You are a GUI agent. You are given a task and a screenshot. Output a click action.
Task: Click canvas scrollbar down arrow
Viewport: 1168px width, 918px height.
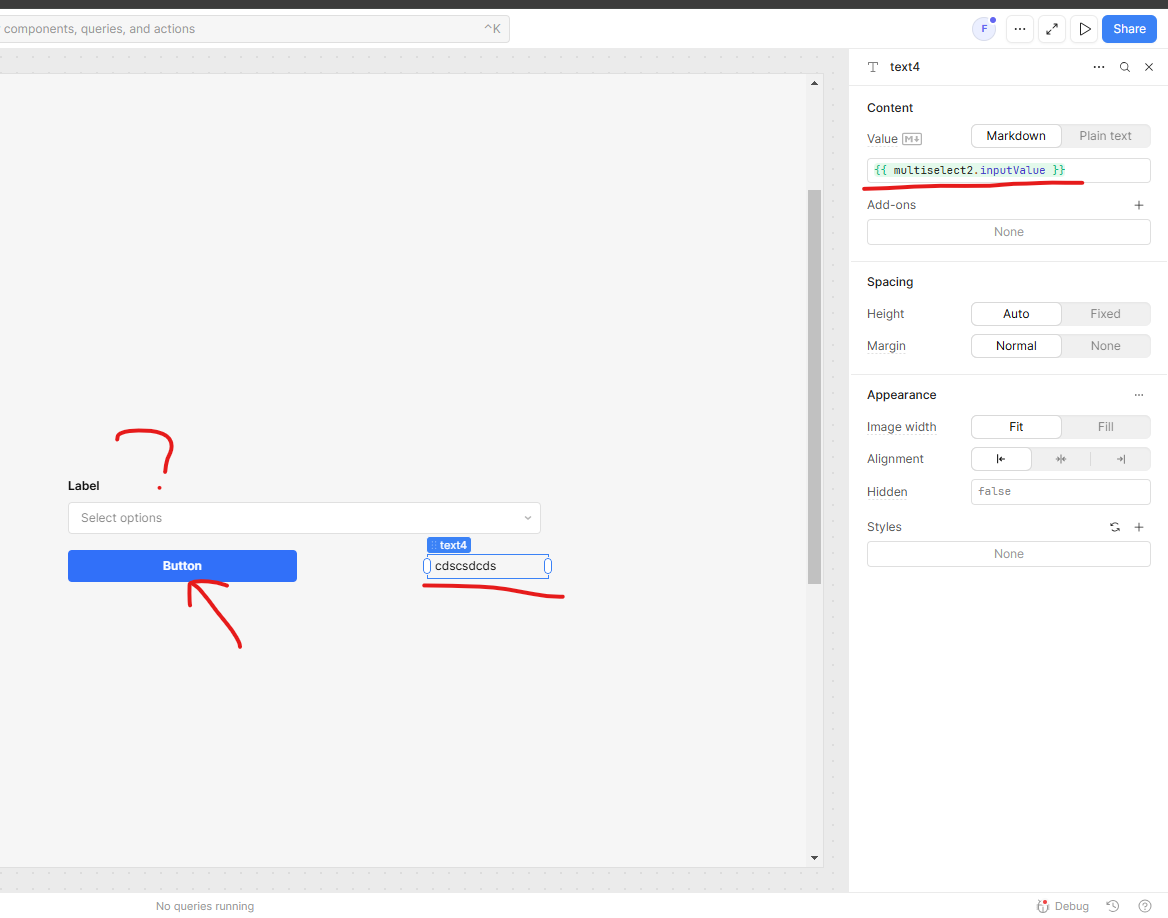click(x=814, y=858)
